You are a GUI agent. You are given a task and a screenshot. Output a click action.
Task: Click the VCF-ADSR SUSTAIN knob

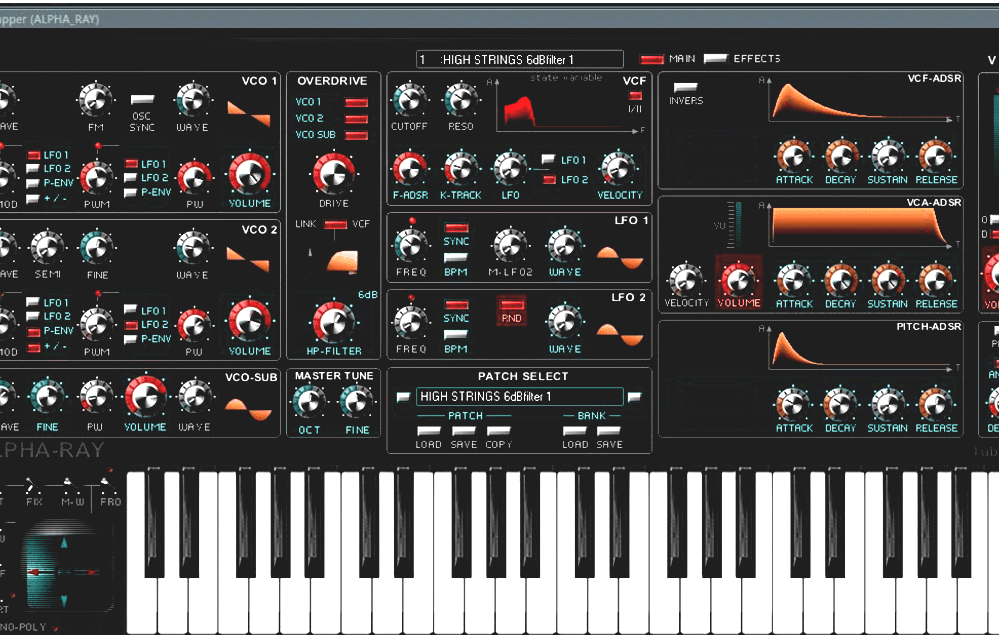tap(888, 155)
